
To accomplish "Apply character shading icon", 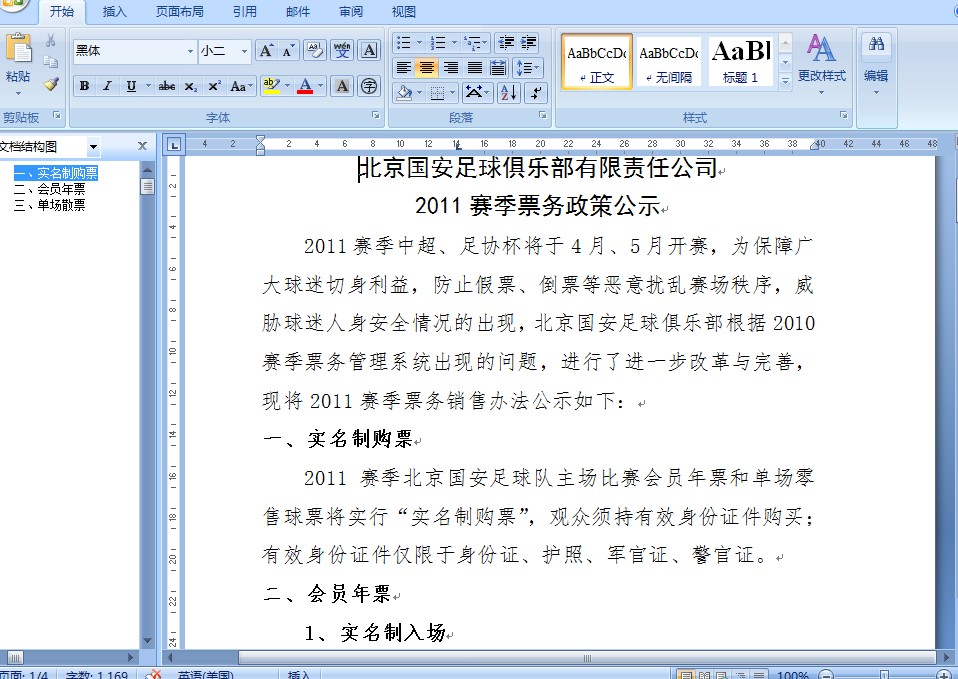I will [342, 86].
